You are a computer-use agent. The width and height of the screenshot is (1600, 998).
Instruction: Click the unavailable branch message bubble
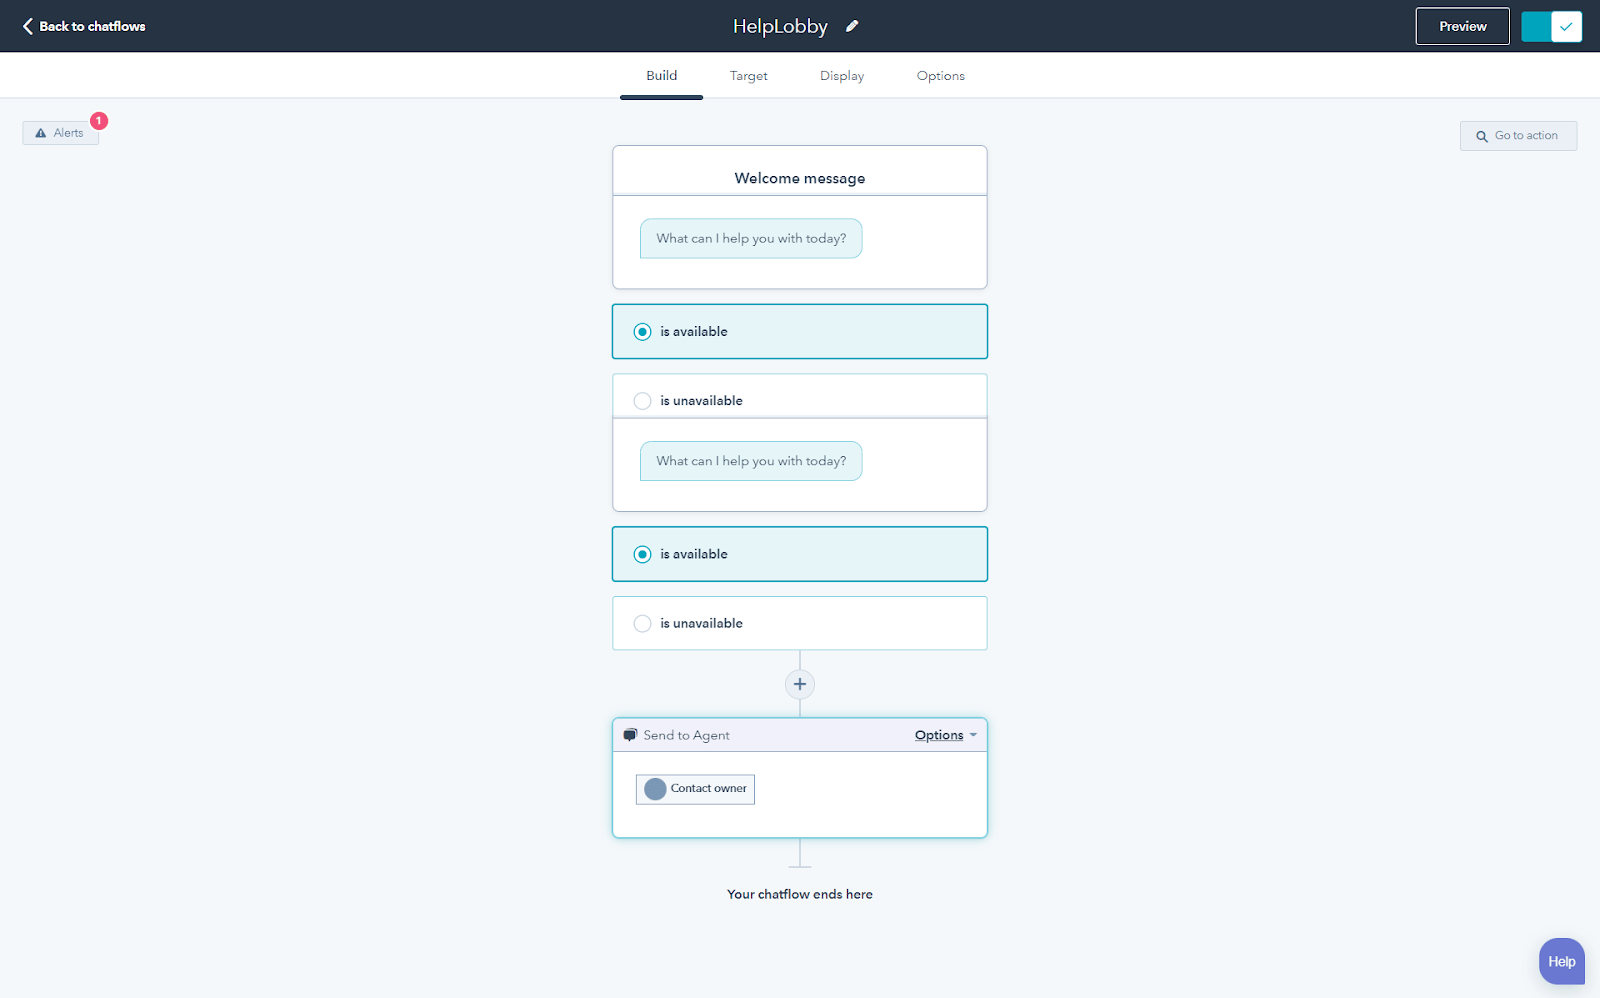pos(751,461)
